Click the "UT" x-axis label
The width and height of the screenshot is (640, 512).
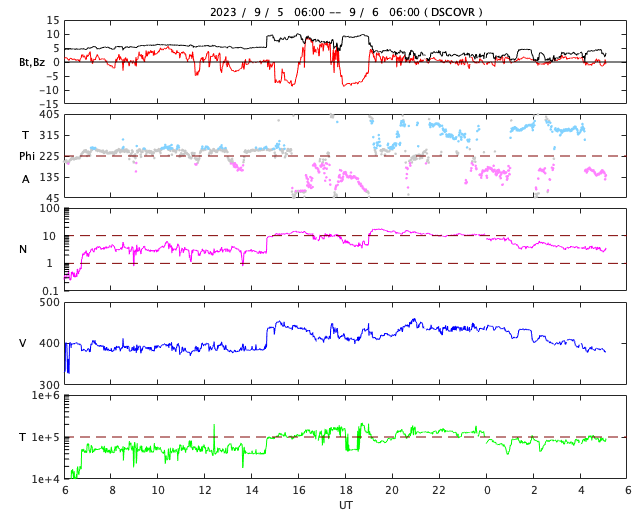[x=346, y=505]
